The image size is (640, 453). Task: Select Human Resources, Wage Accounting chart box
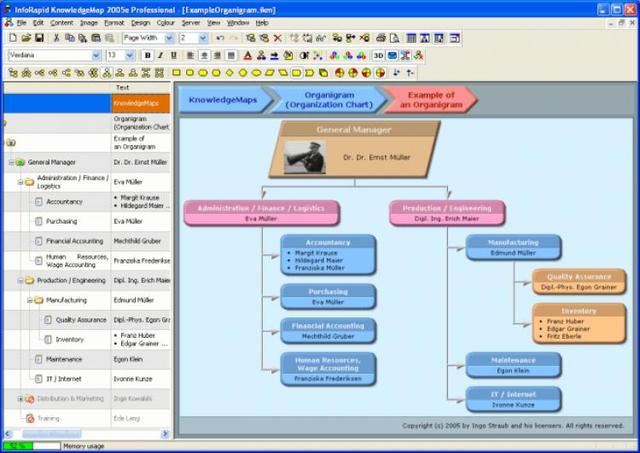328,369
